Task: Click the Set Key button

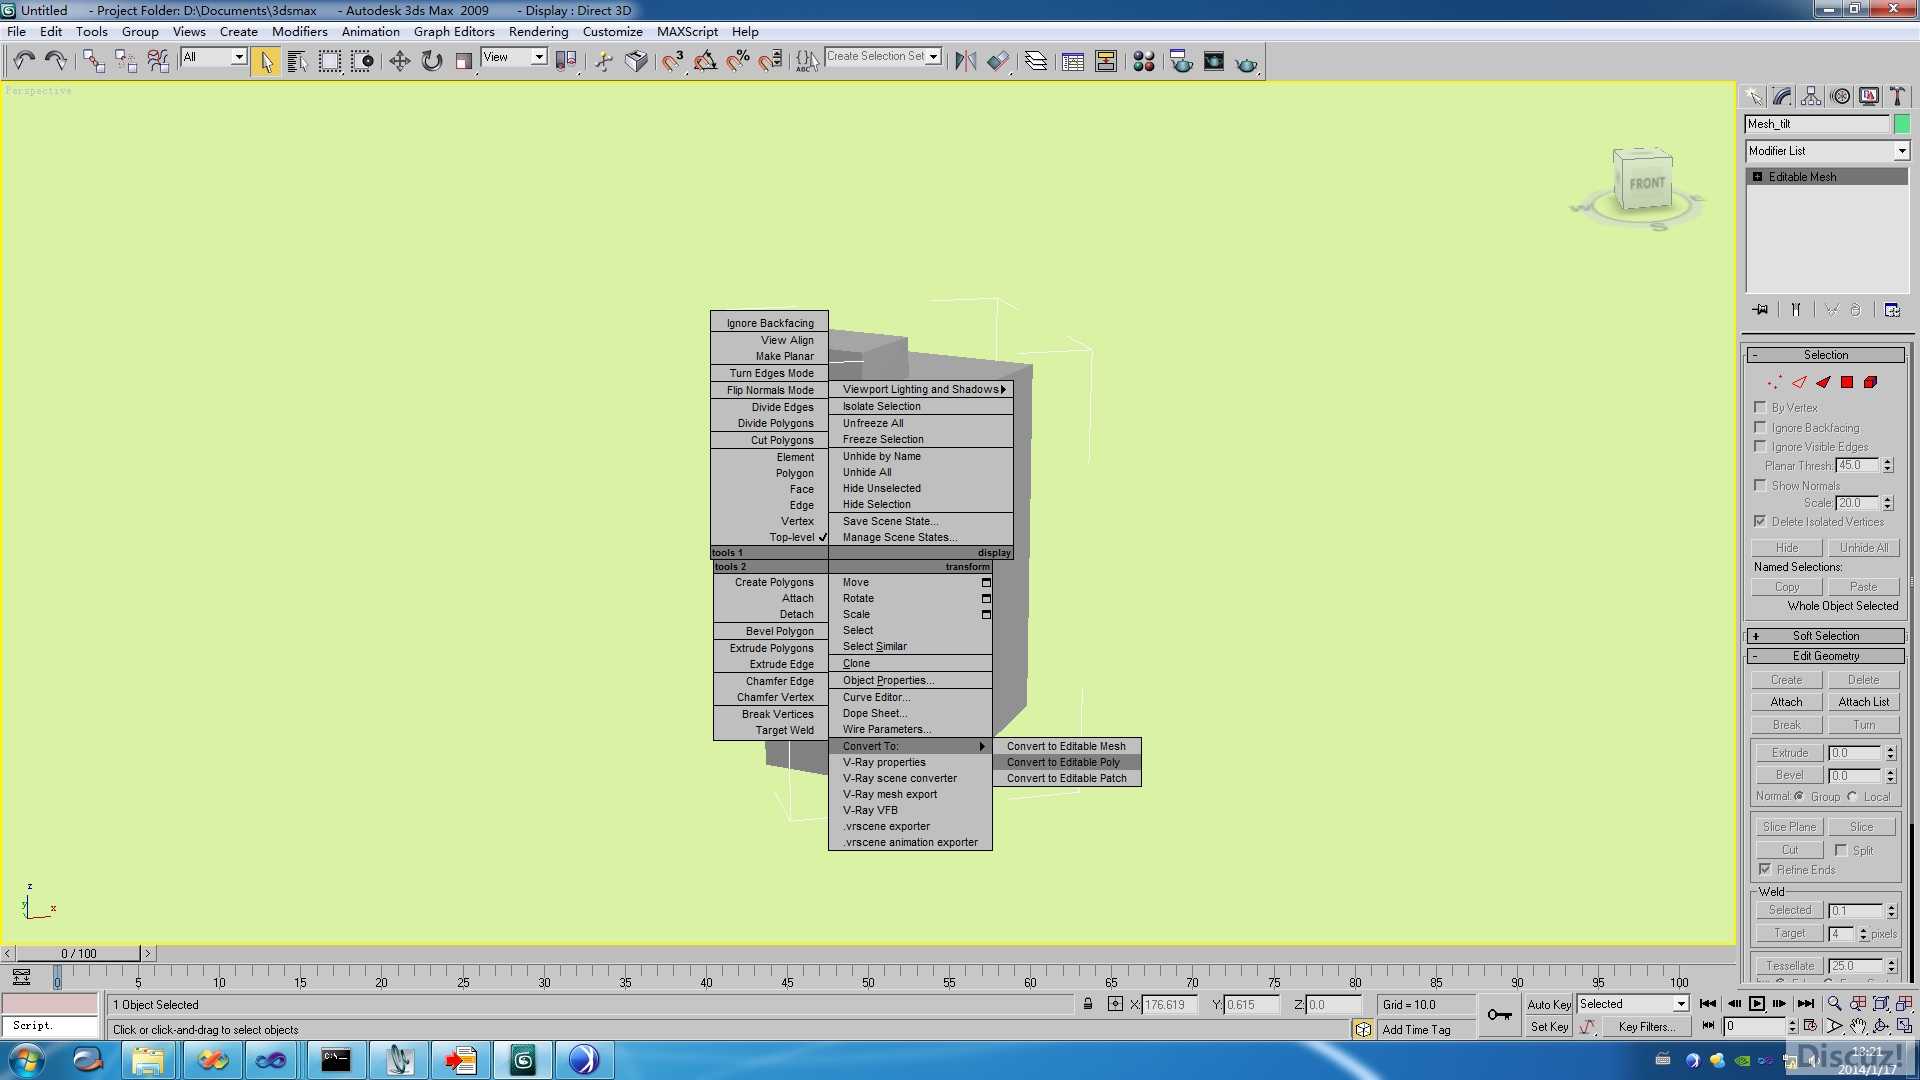Action: (x=1549, y=1026)
